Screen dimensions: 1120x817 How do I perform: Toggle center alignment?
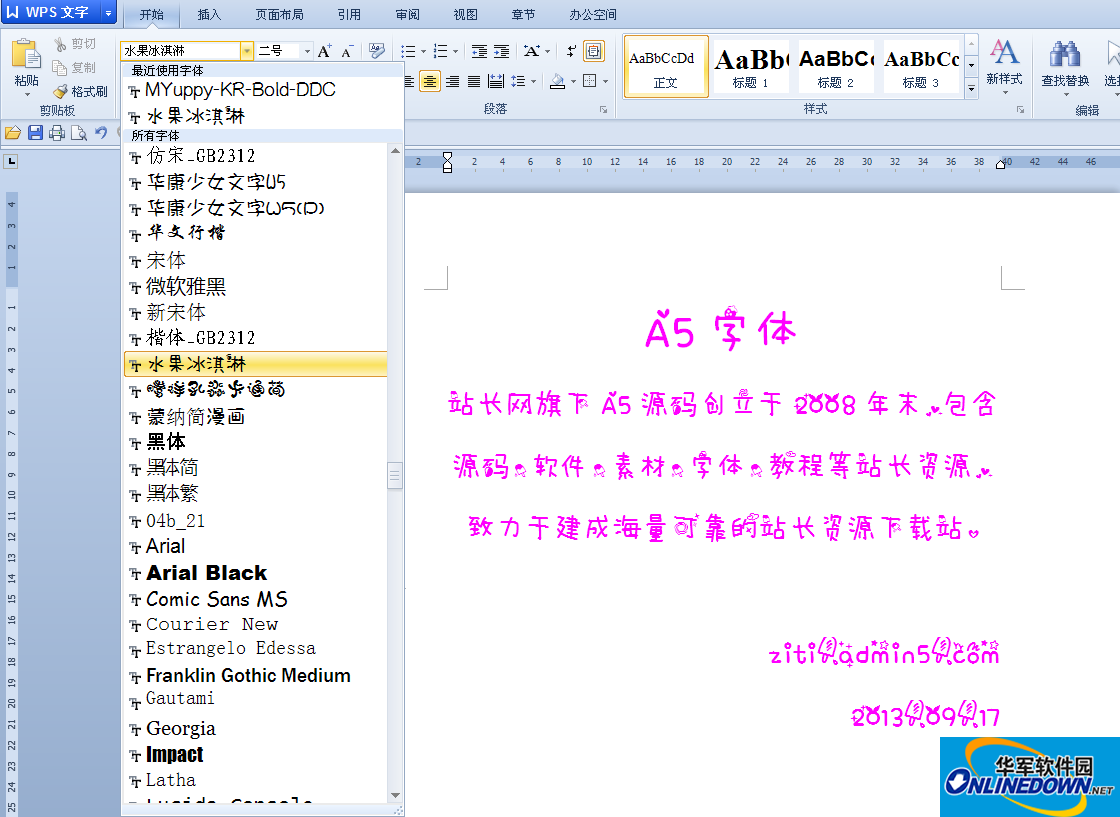(429, 81)
